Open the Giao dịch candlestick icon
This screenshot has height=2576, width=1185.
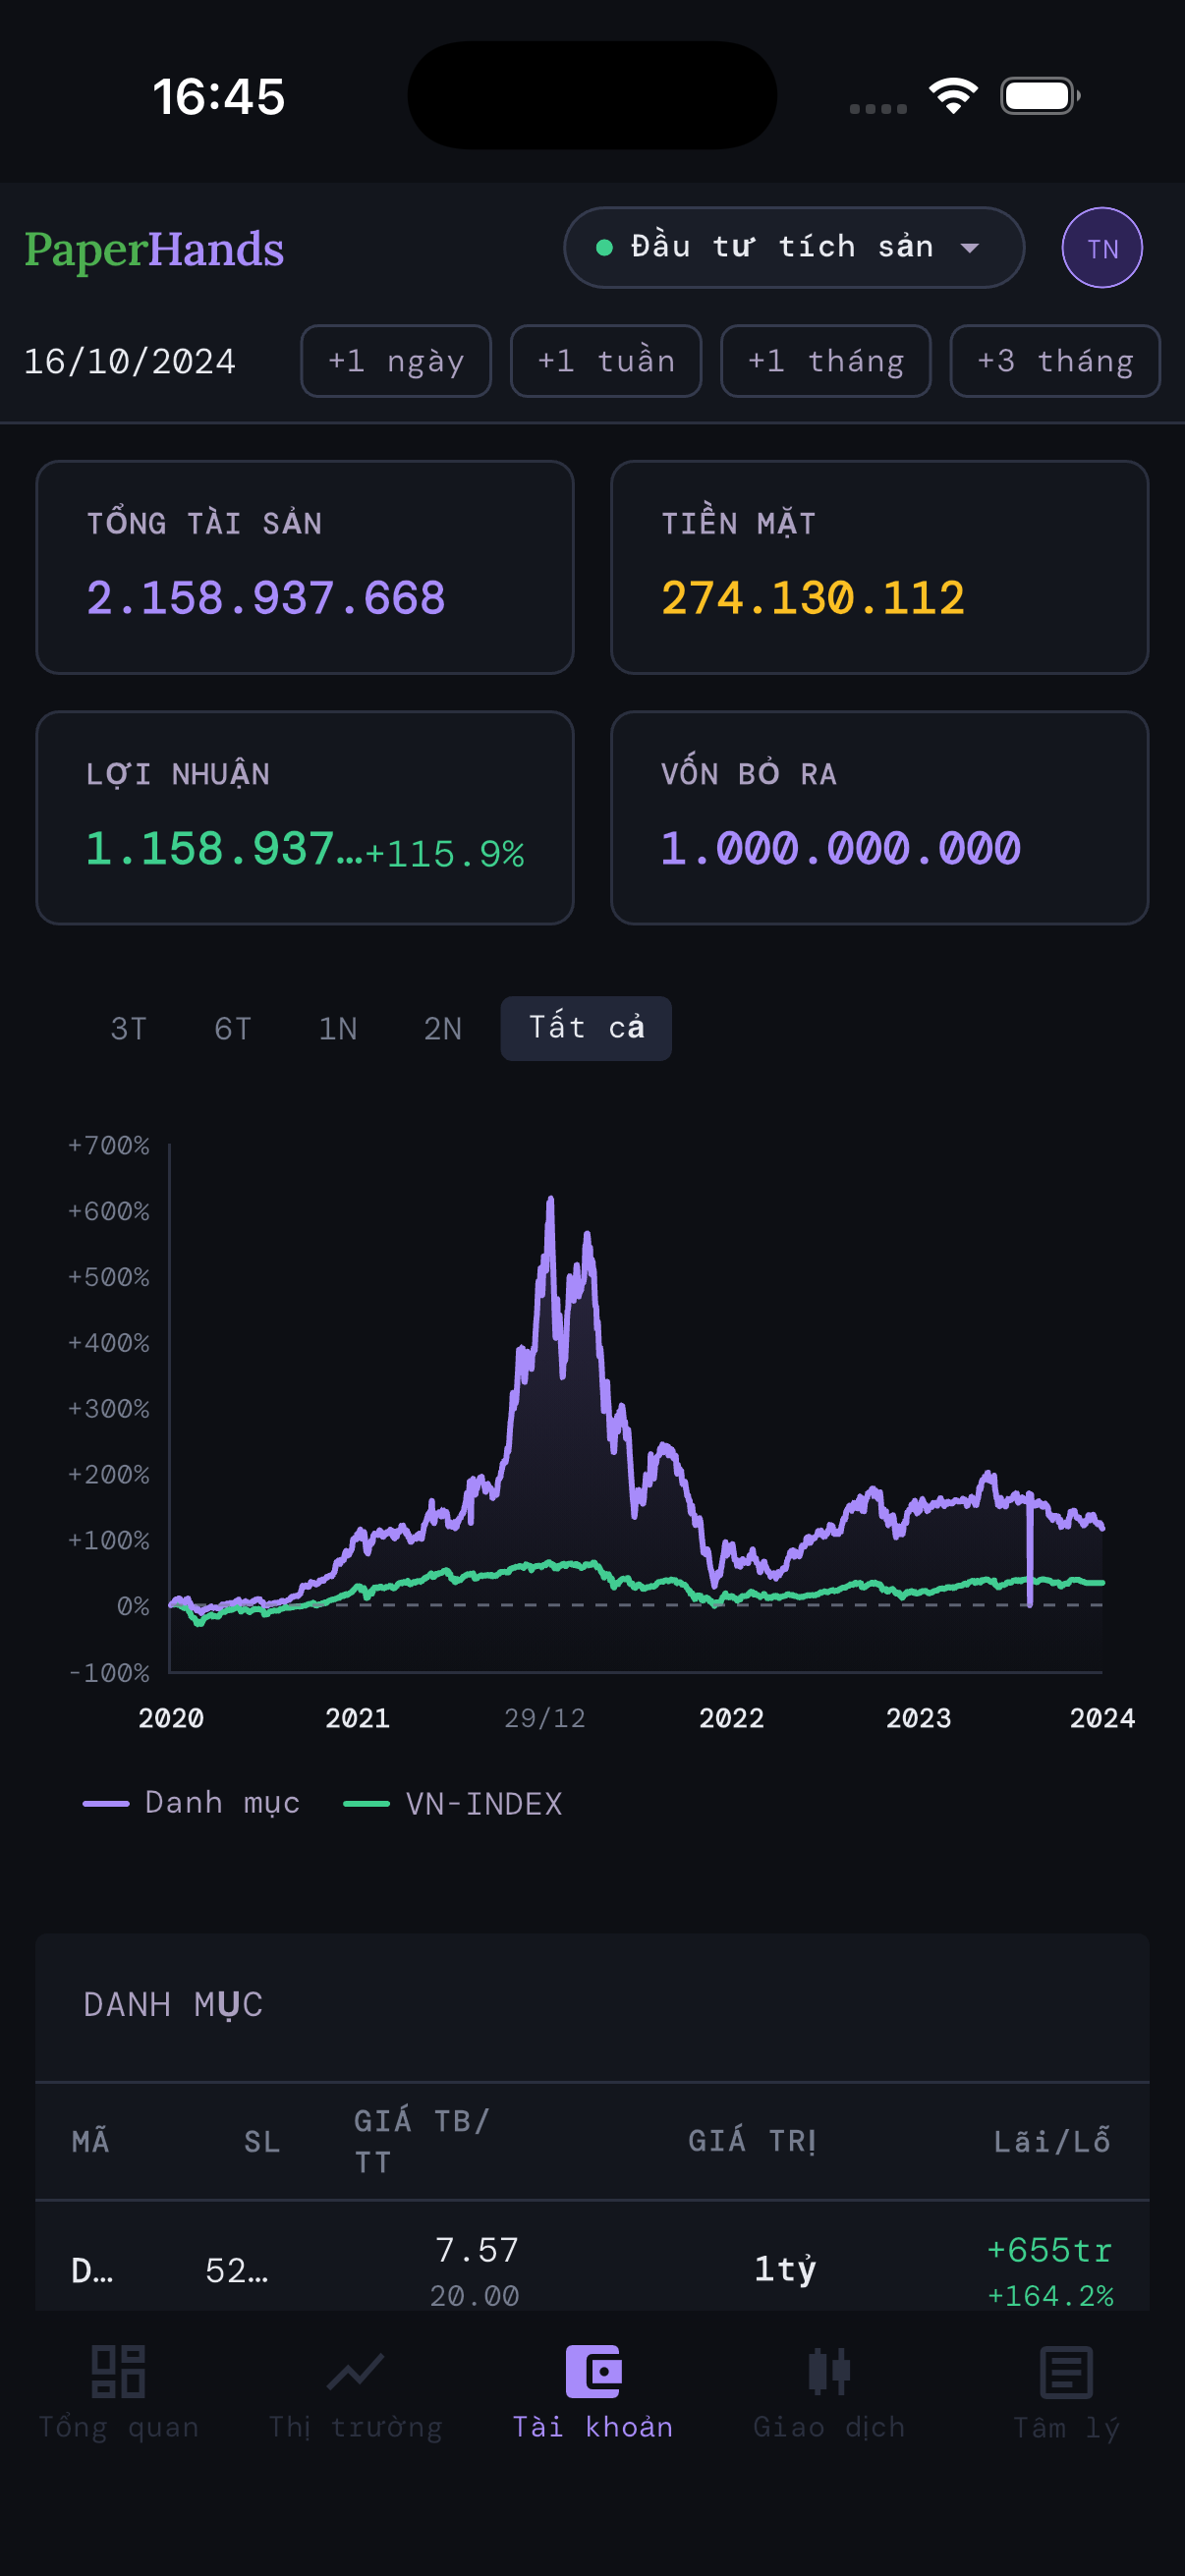[x=829, y=2372]
